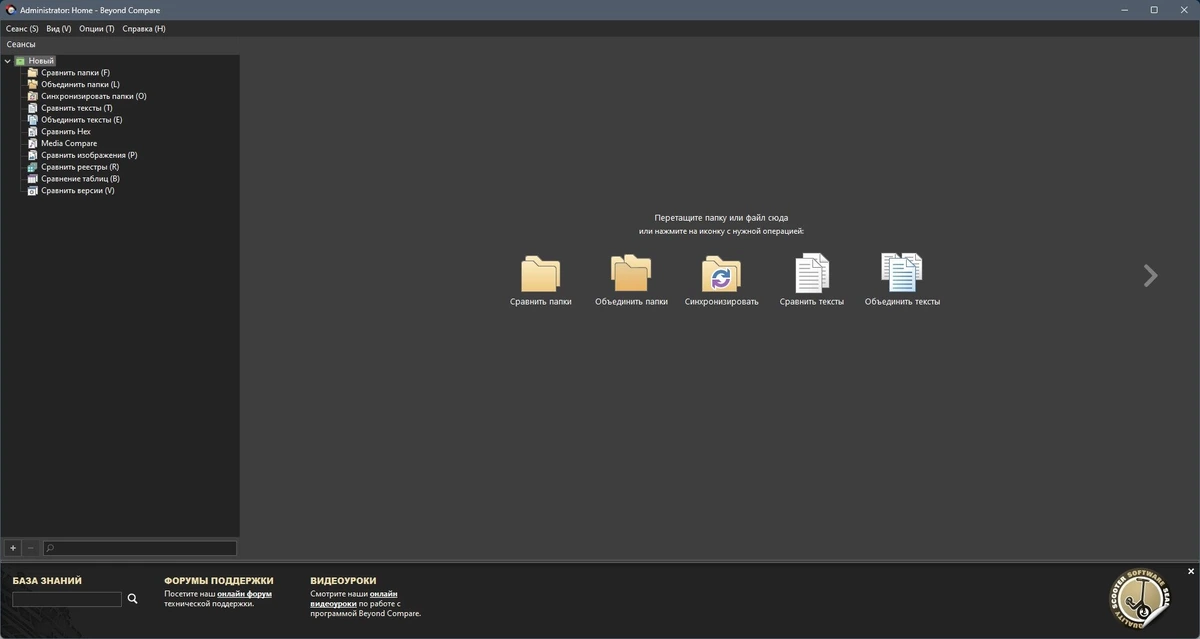Focus the sessions search field

(x=140, y=548)
